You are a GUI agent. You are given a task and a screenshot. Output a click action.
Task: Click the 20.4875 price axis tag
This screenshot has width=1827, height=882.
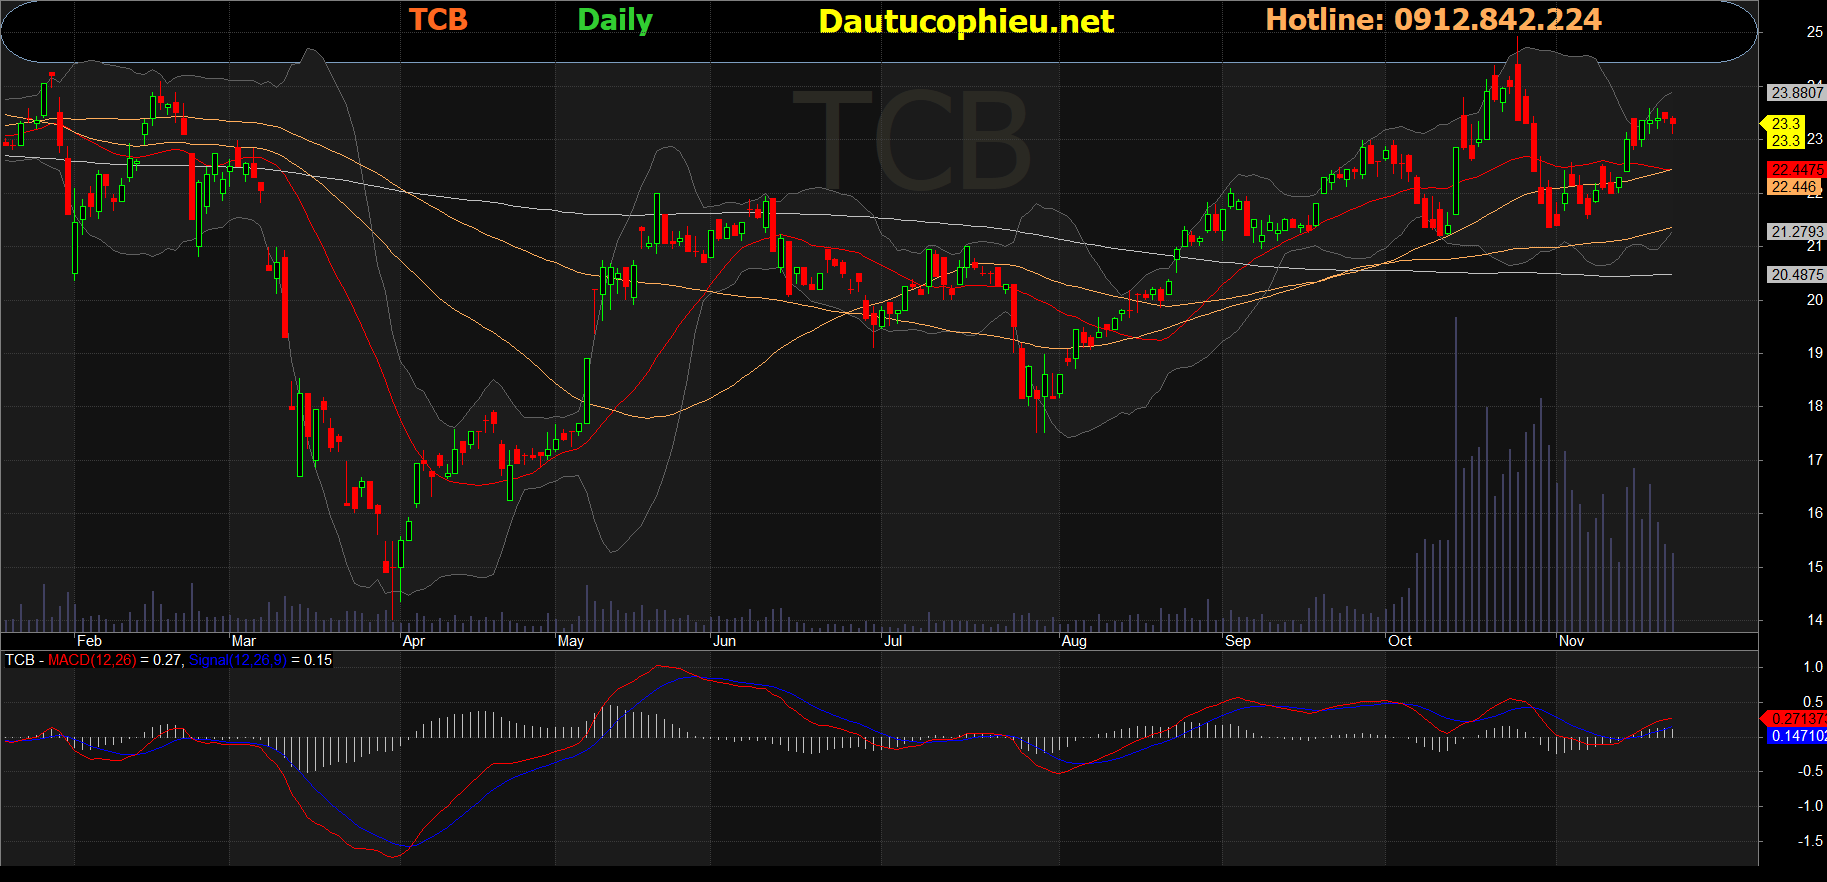pos(1796,274)
